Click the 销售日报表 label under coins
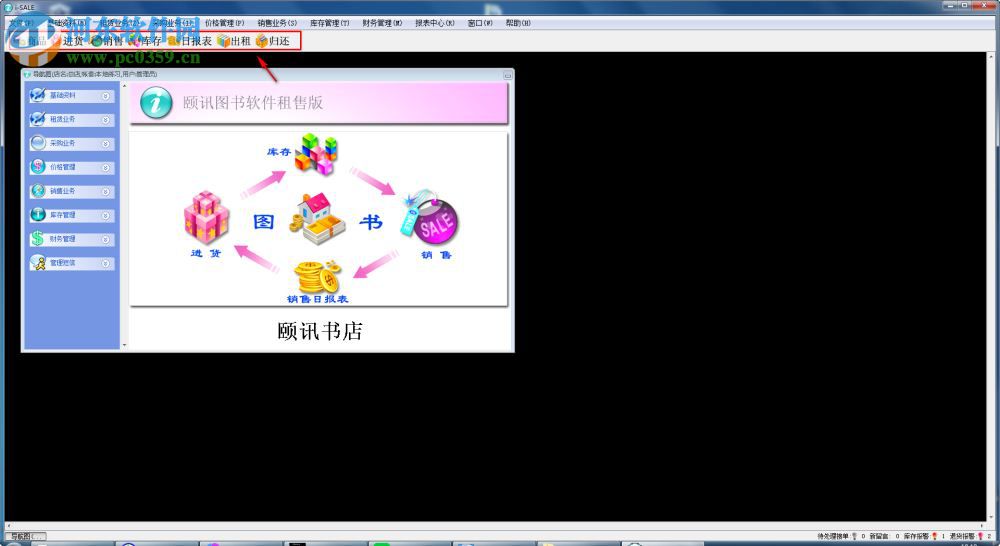Image resolution: width=1000 pixels, height=546 pixels. tap(318, 299)
